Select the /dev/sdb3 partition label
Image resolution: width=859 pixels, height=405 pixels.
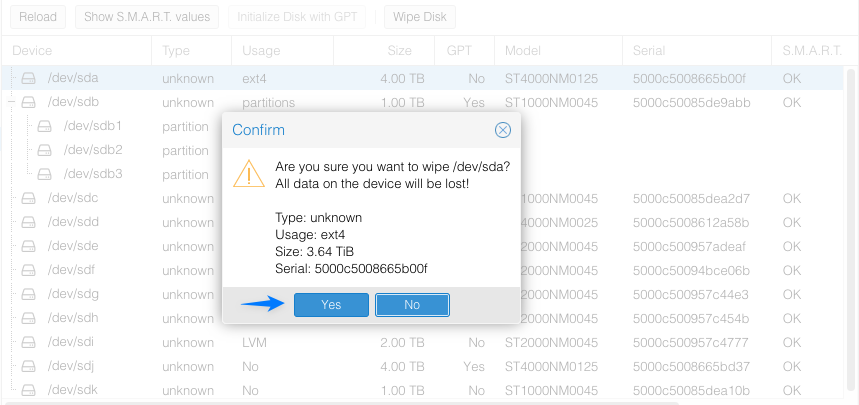click(x=93, y=174)
